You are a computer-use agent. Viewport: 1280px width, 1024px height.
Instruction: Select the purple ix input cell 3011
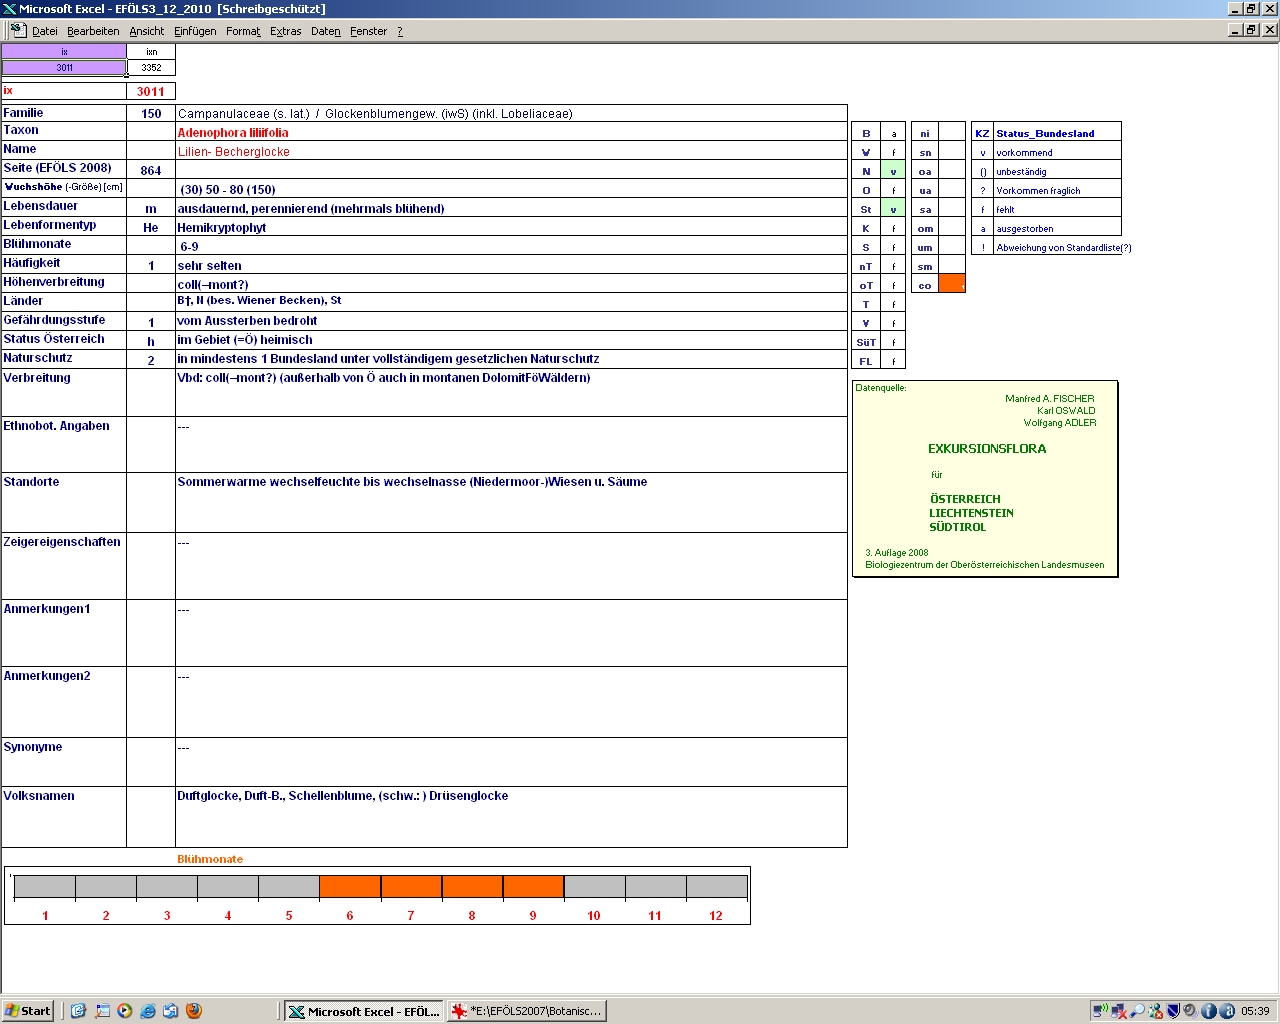tap(64, 68)
